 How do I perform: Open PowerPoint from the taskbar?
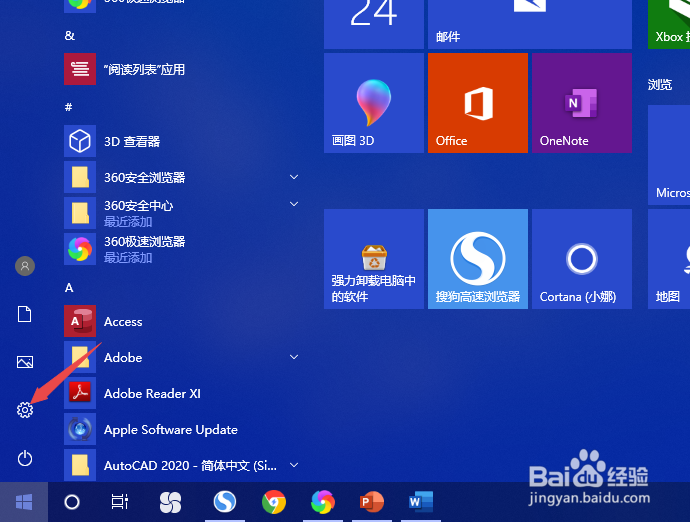[x=372, y=502]
